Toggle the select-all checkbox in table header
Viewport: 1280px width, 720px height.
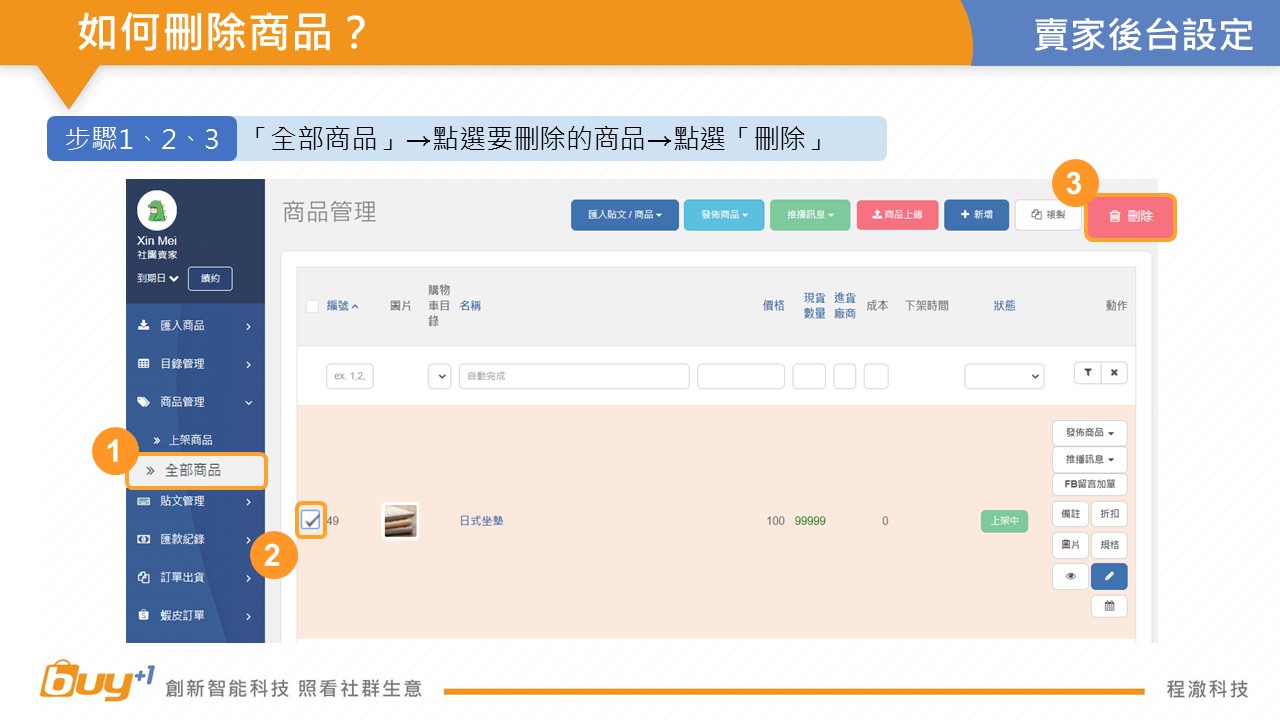click(313, 306)
